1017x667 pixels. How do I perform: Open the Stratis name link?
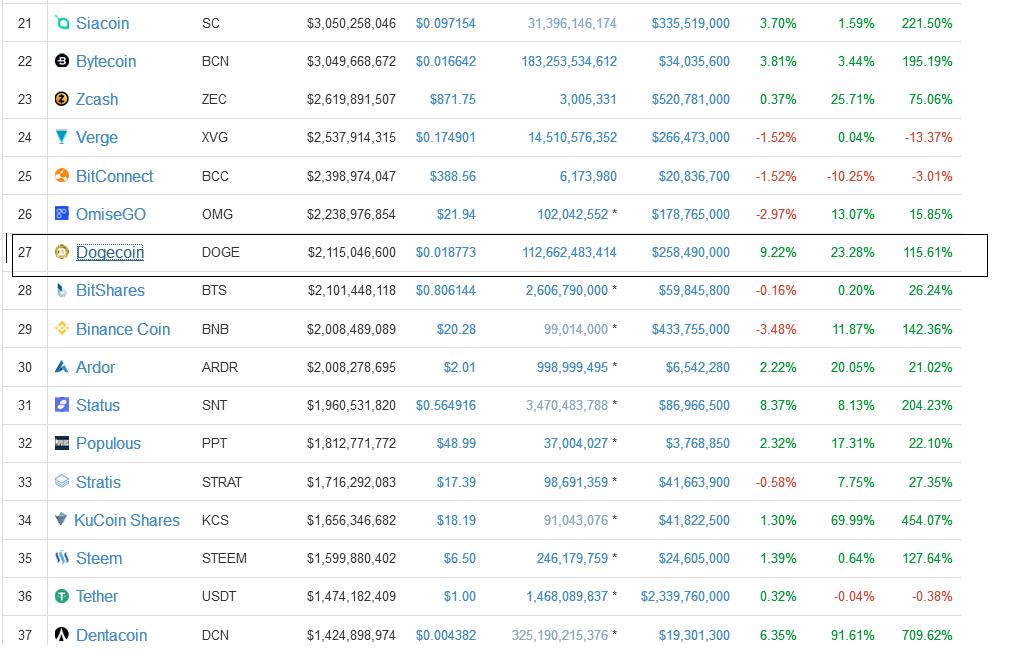tap(98, 482)
